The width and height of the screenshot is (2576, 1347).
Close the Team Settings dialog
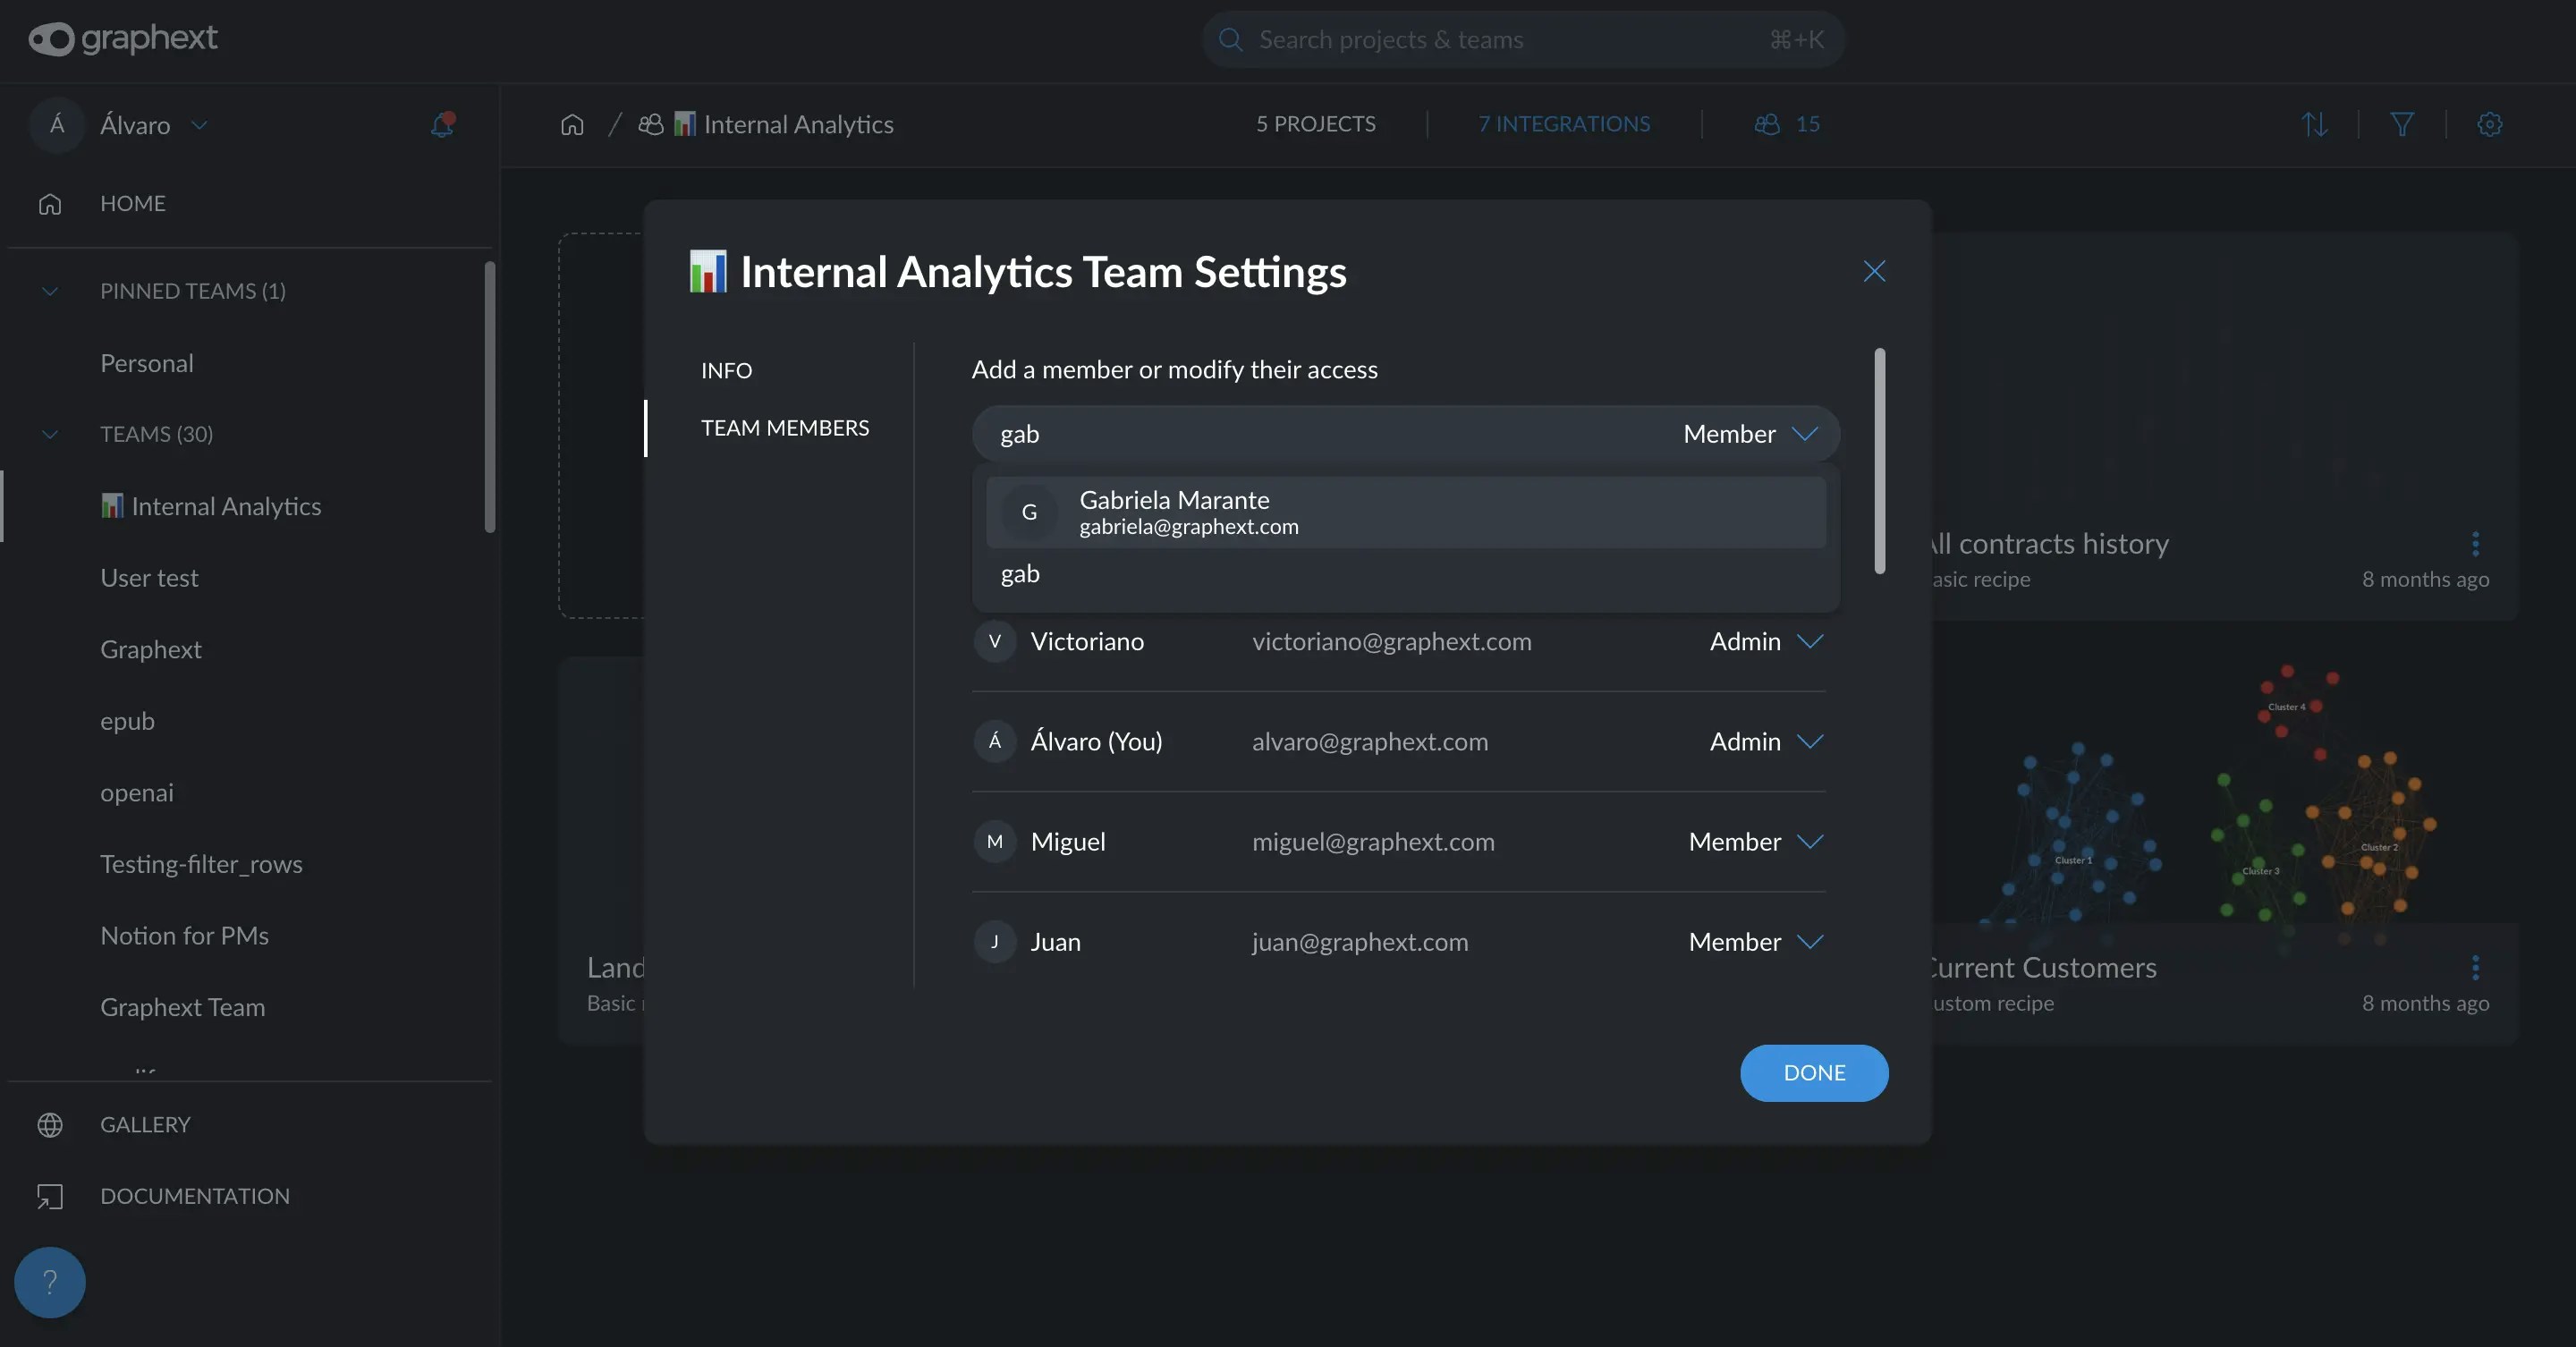pyautogui.click(x=1874, y=271)
